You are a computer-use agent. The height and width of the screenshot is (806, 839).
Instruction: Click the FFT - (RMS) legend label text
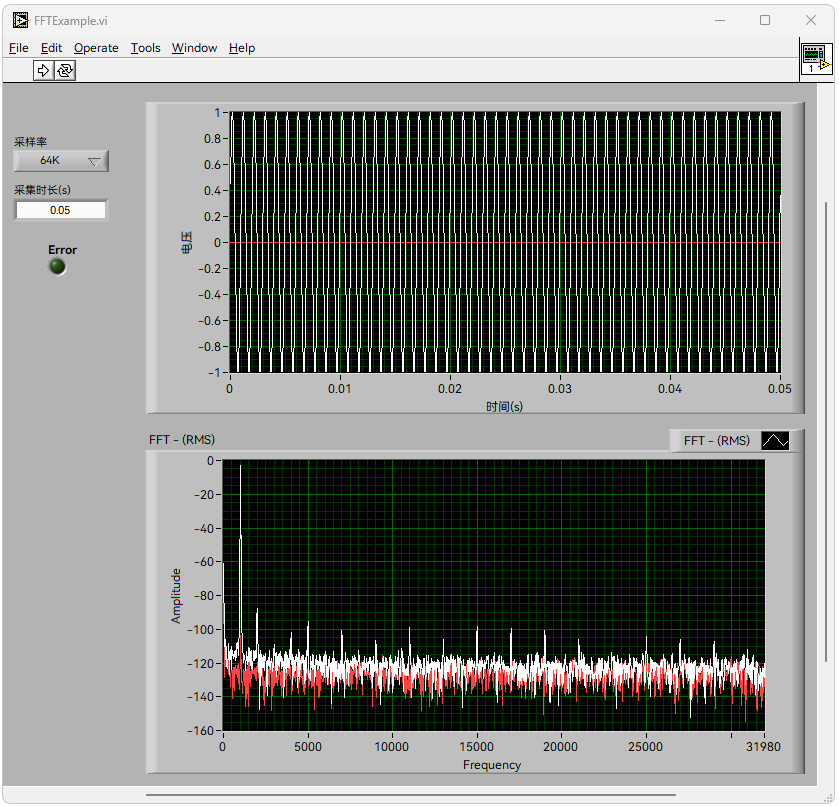(716, 441)
